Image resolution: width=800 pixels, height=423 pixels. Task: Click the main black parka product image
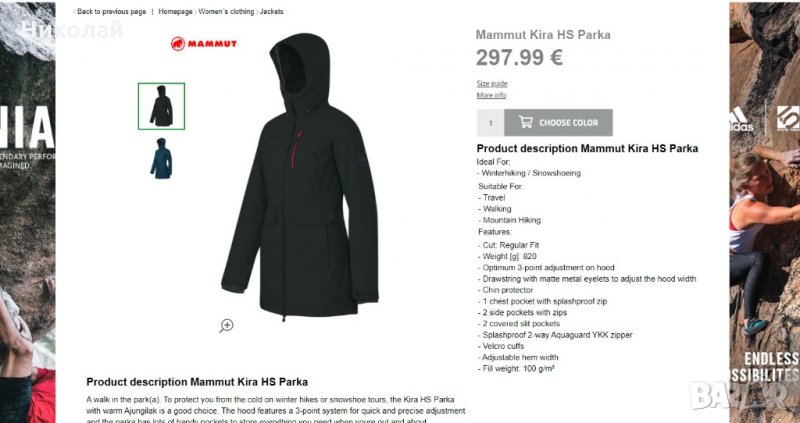click(300, 177)
